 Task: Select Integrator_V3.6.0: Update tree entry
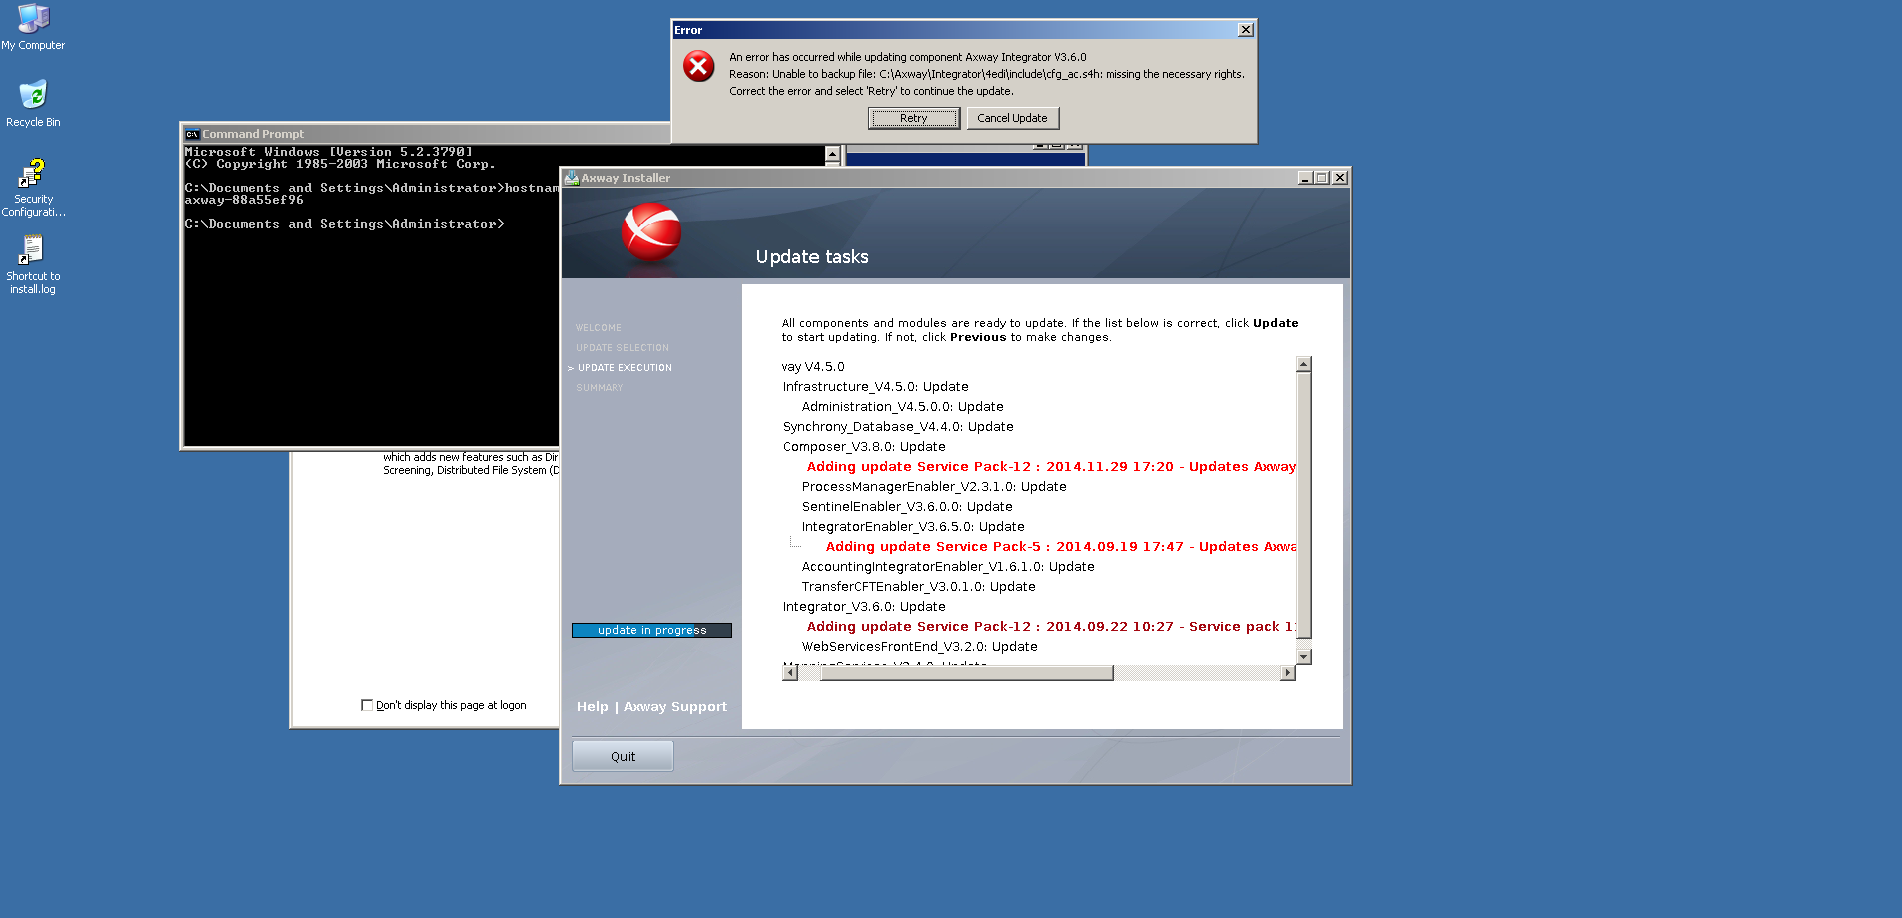[x=863, y=607]
